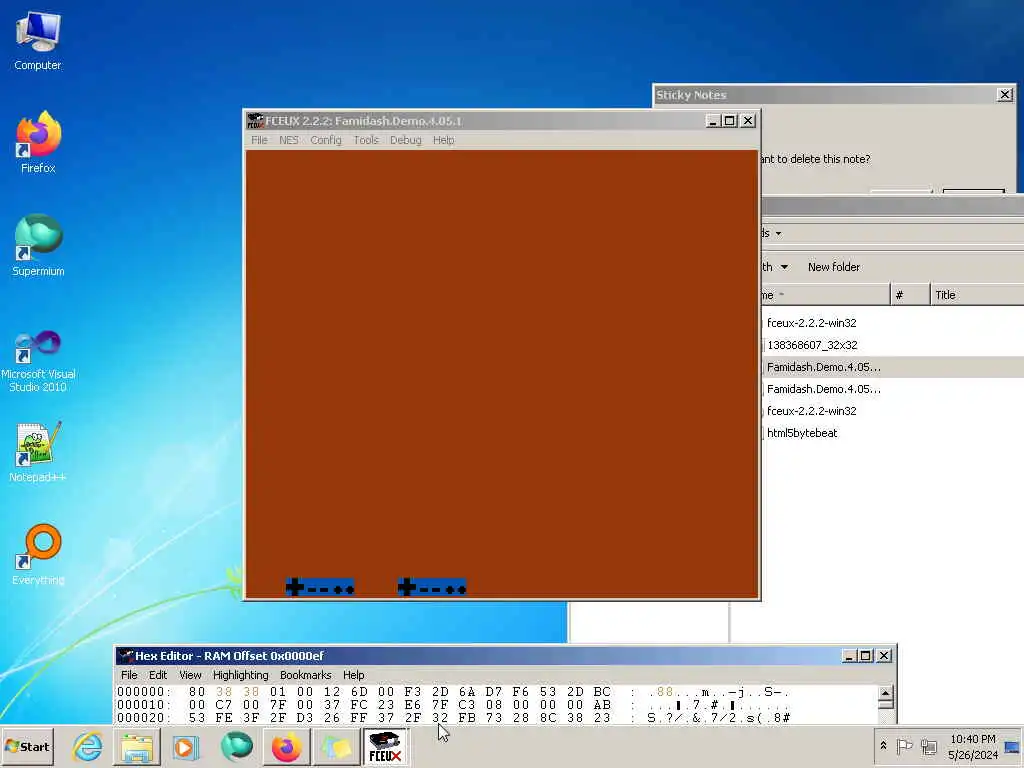Close the Sticky Notes dialog

tap(1005, 95)
